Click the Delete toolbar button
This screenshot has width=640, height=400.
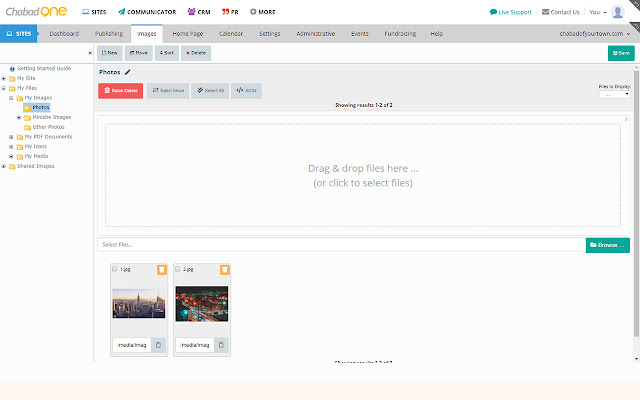click(196, 53)
